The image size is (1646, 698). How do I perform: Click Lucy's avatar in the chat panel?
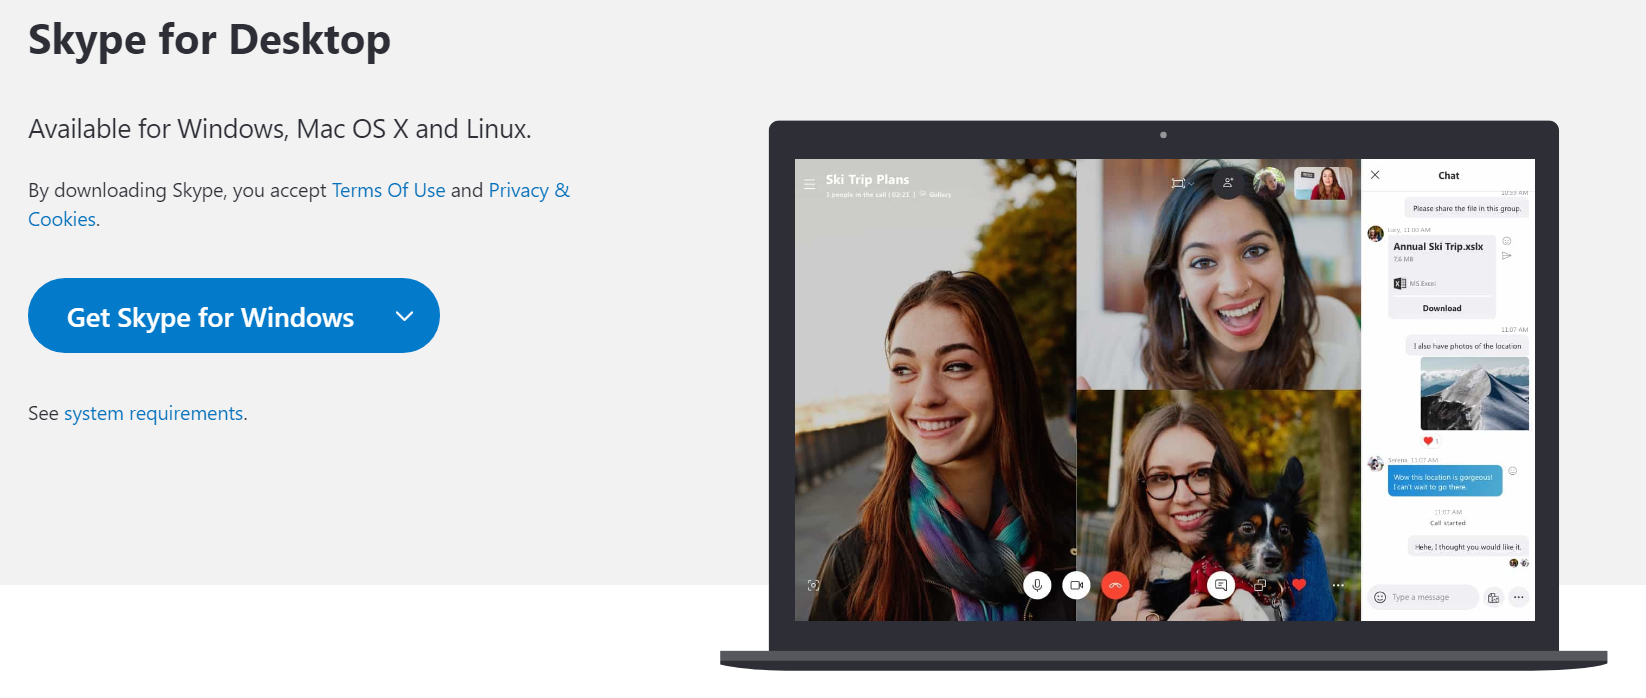pos(1375,233)
